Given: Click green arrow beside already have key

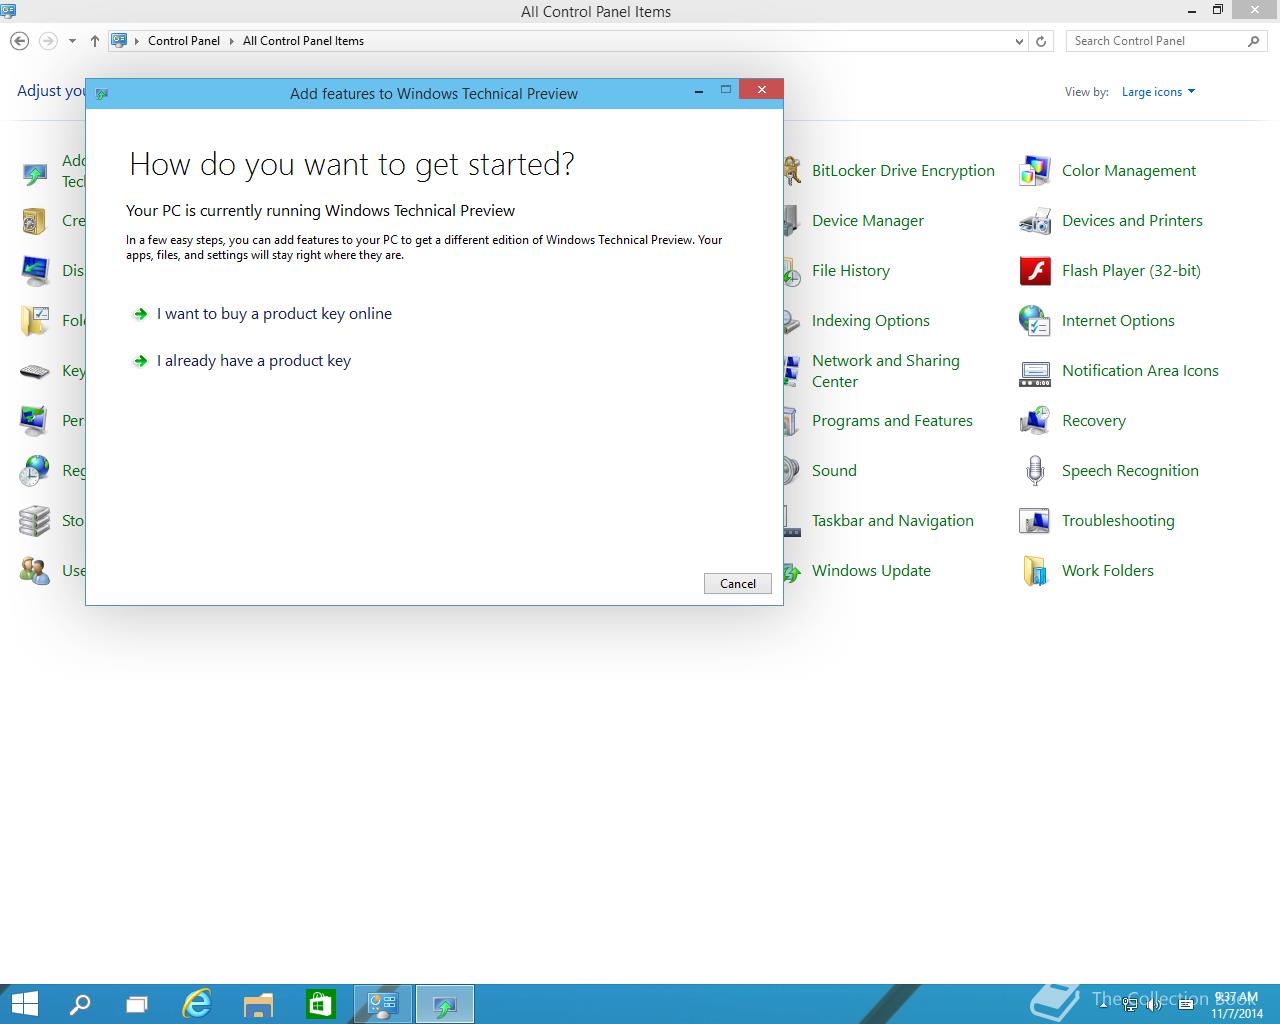Looking at the screenshot, I should tap(140, 361).
